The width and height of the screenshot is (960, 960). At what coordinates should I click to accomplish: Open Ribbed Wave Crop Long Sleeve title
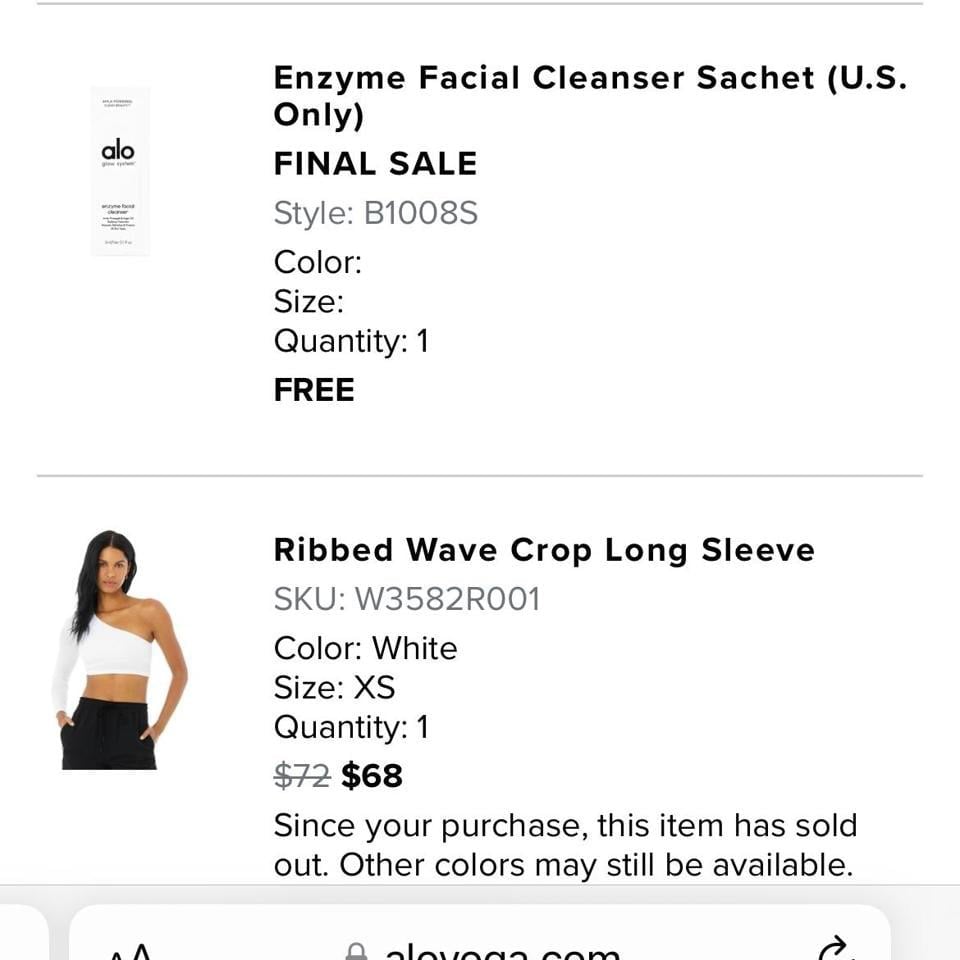click(x=544, y=549)
